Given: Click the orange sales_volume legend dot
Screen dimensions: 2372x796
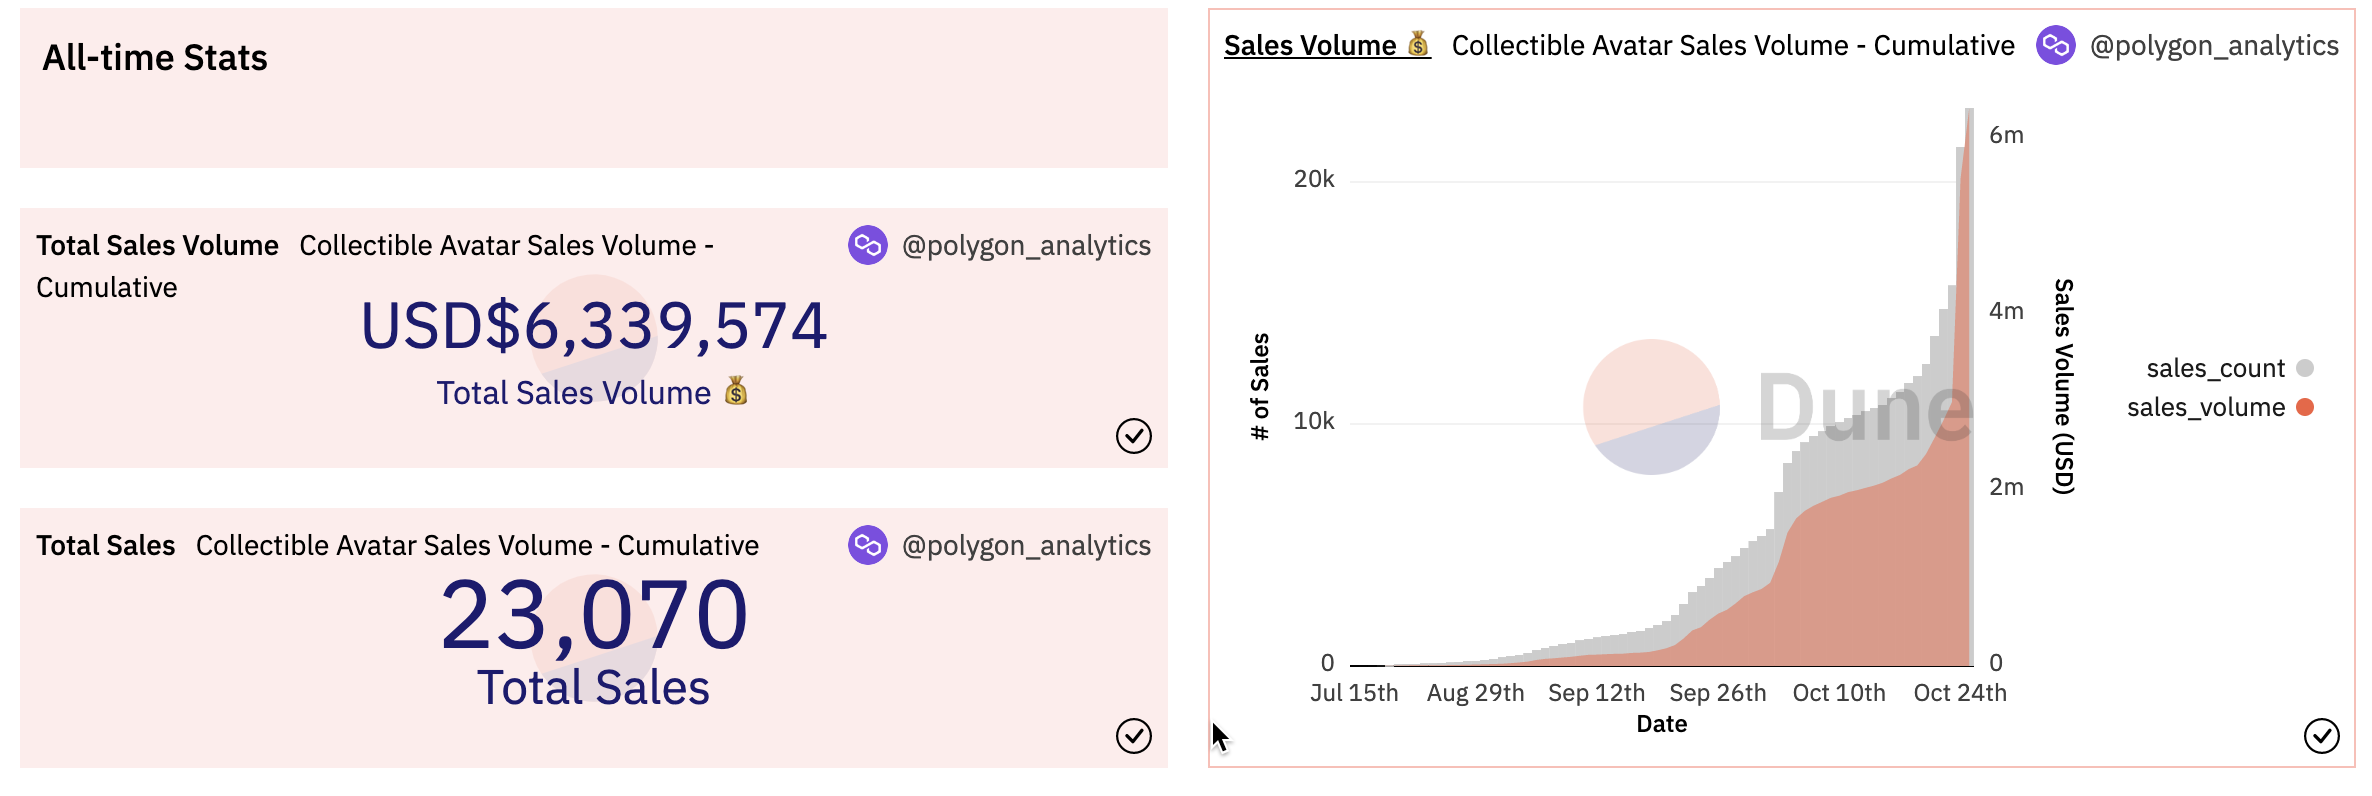Looking at the screenshot, I should 2305,407.
